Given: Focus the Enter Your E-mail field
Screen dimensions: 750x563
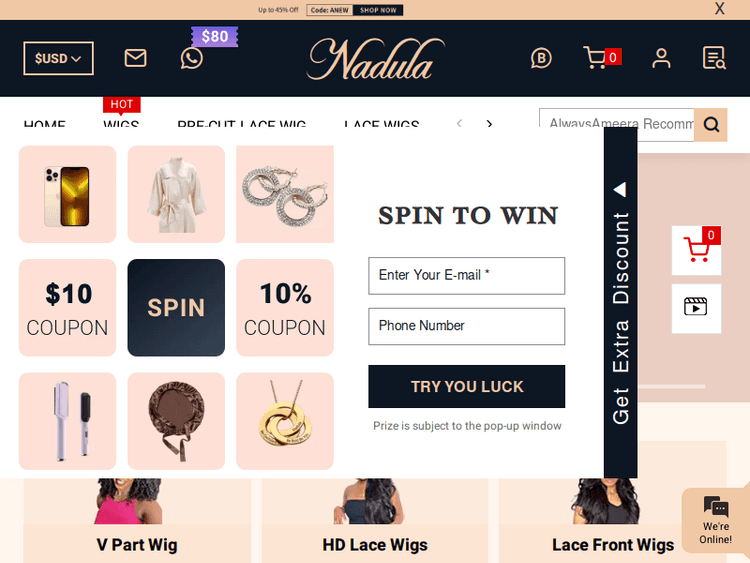Looking at the screenshot, I should point(466,276).
